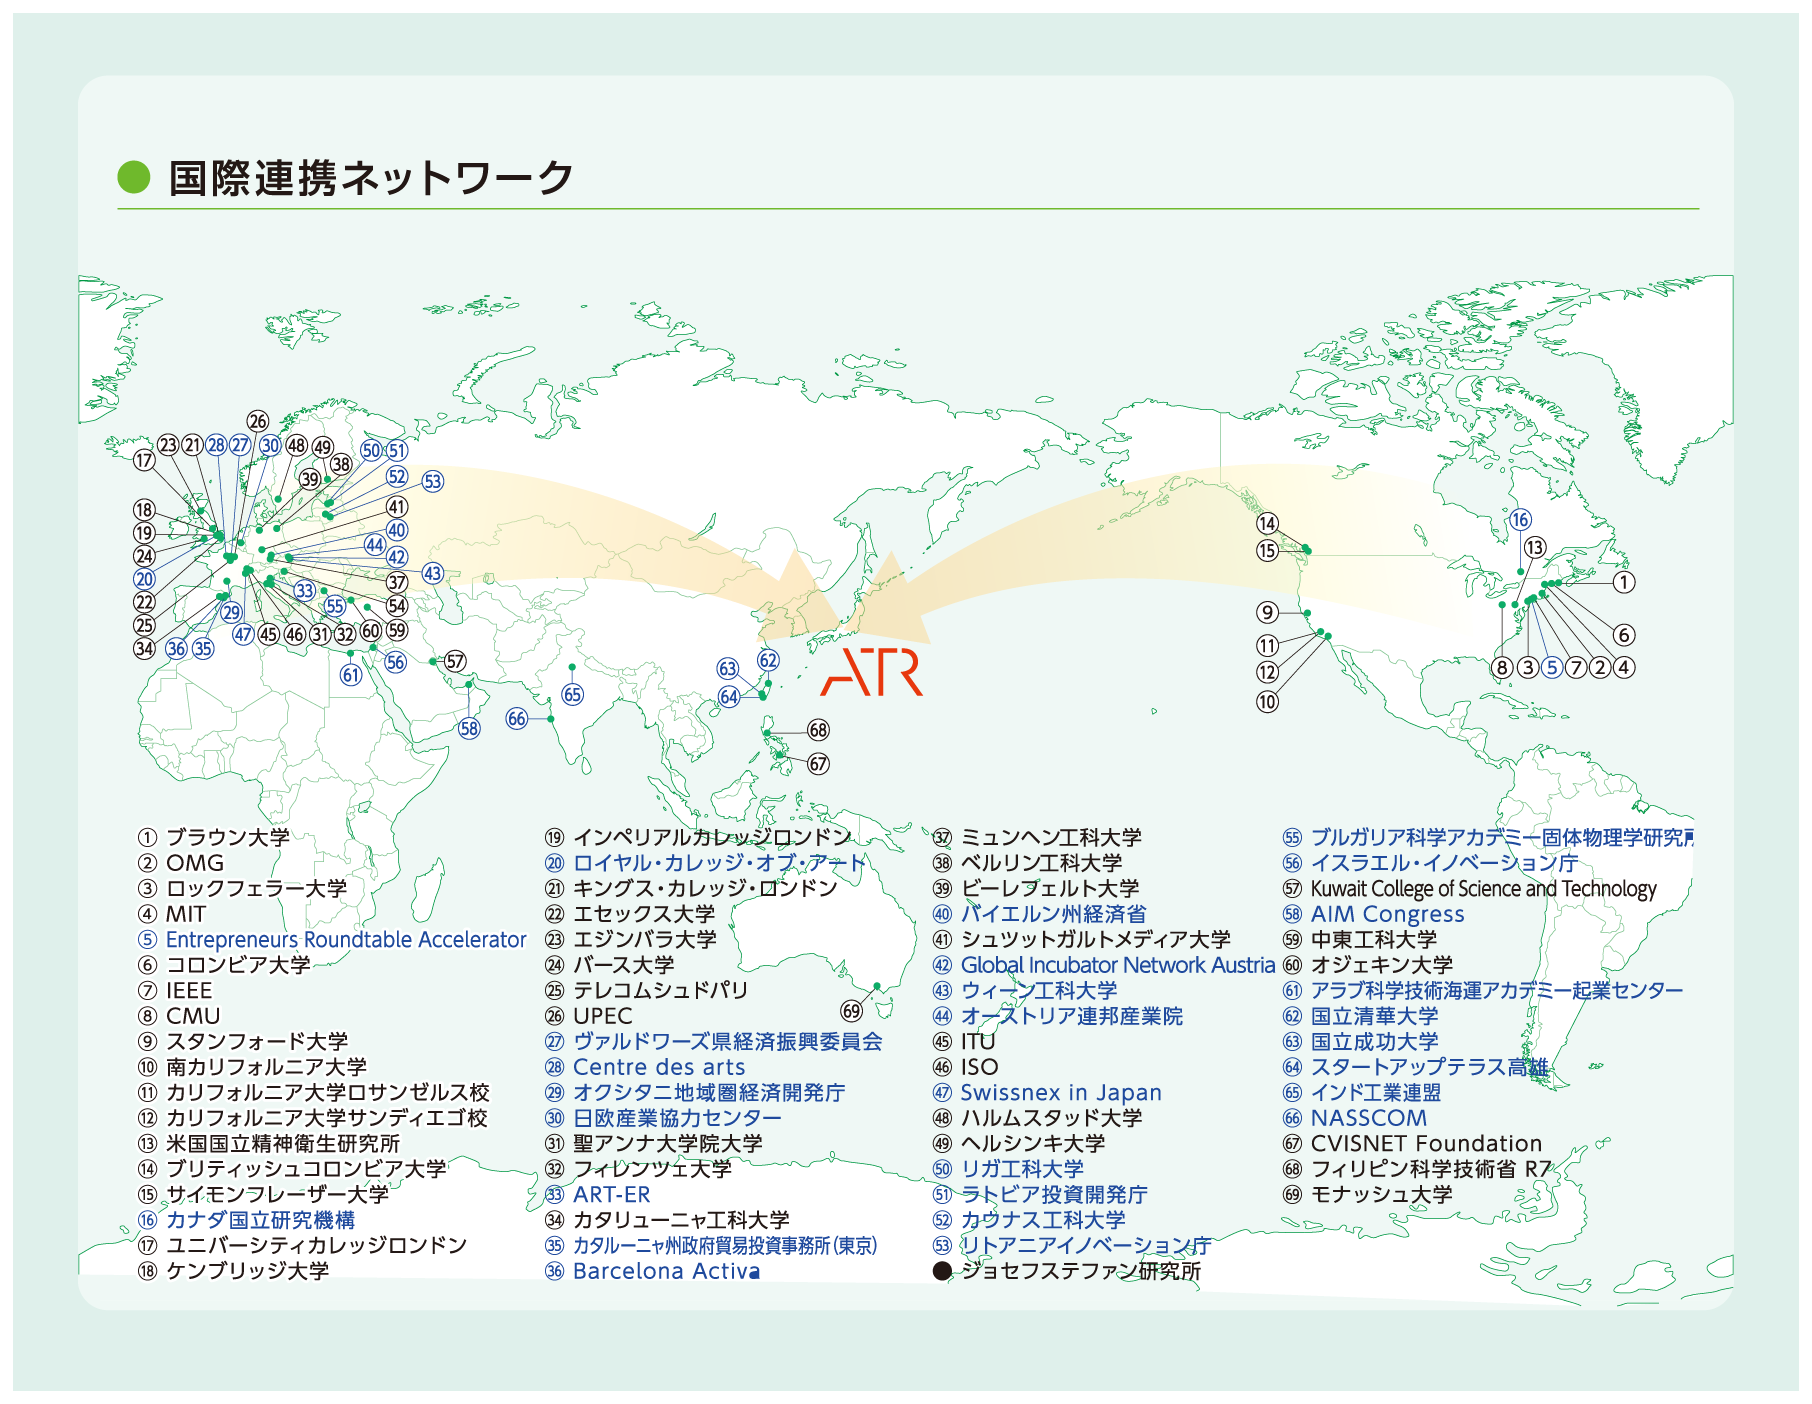This screenshot has height=1404, width=1812.
Task: Click circled marker 1 on the map's east coast
Action: click(1624, 582)
